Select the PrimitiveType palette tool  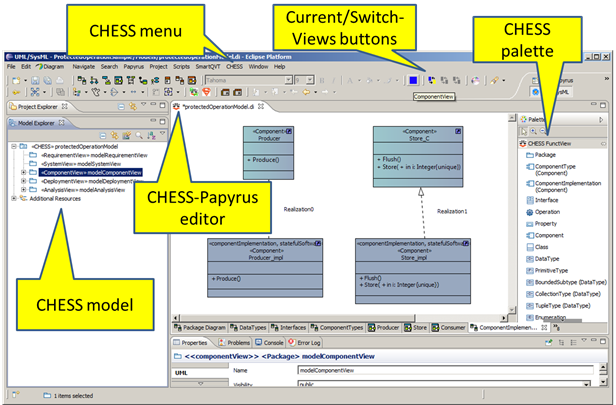pyautogui.click(x=547, y=271)
